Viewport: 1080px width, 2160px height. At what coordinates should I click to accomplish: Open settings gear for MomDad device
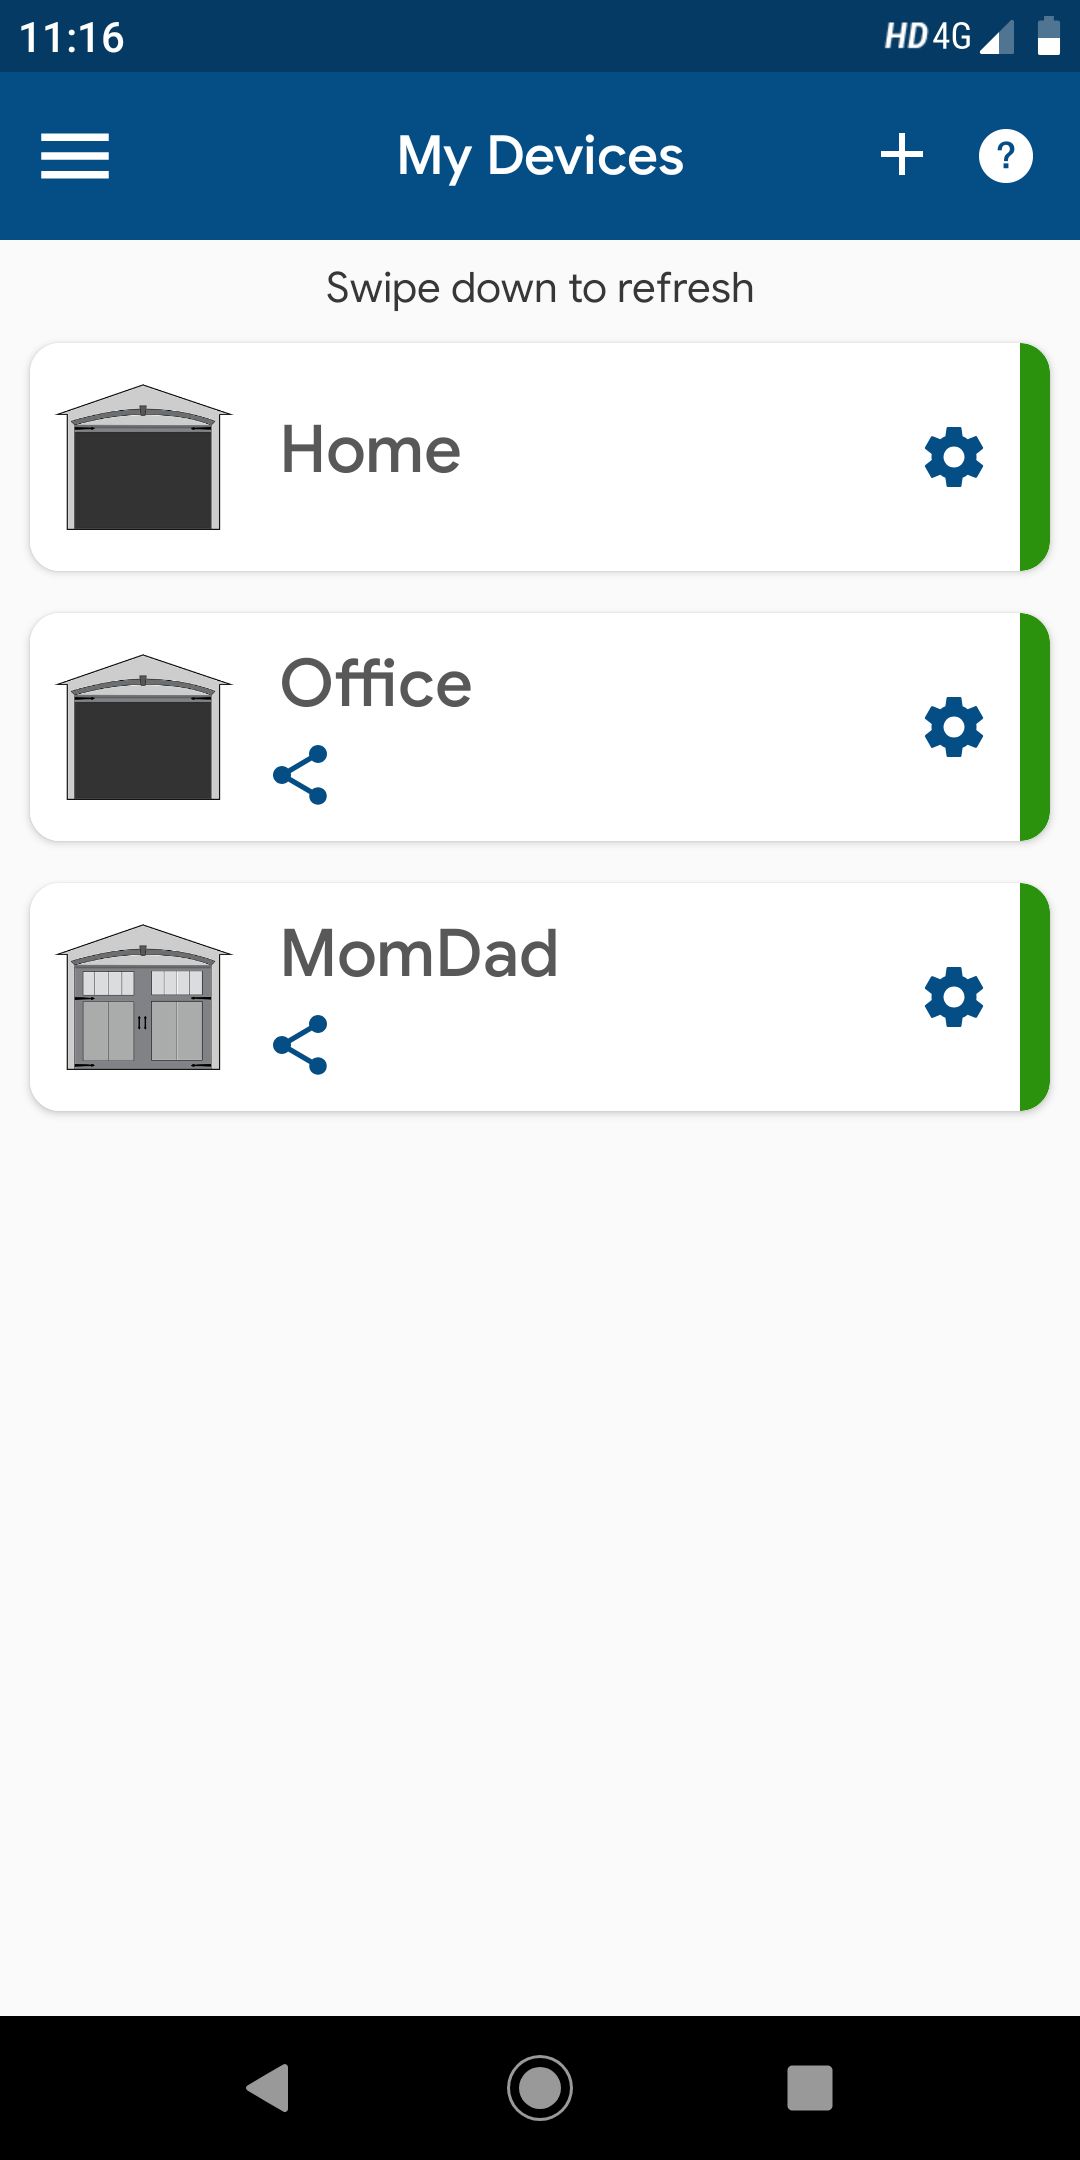954,997
